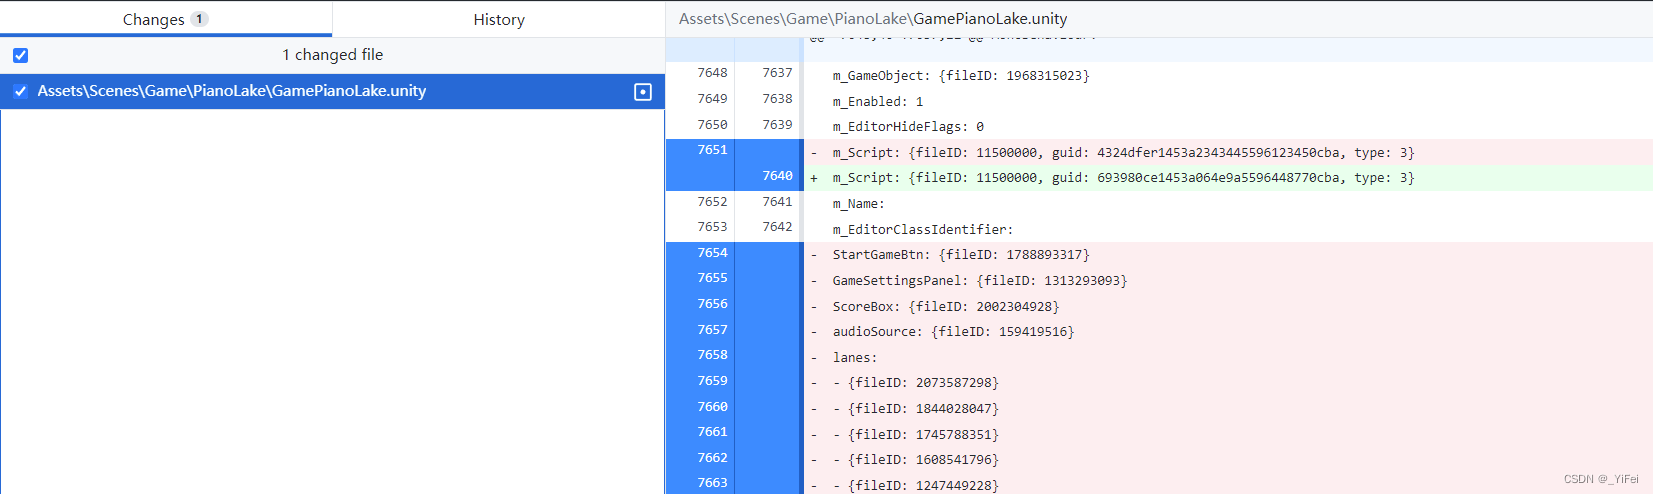
Task: Open the History tab
Action: (x=498, y=19)
